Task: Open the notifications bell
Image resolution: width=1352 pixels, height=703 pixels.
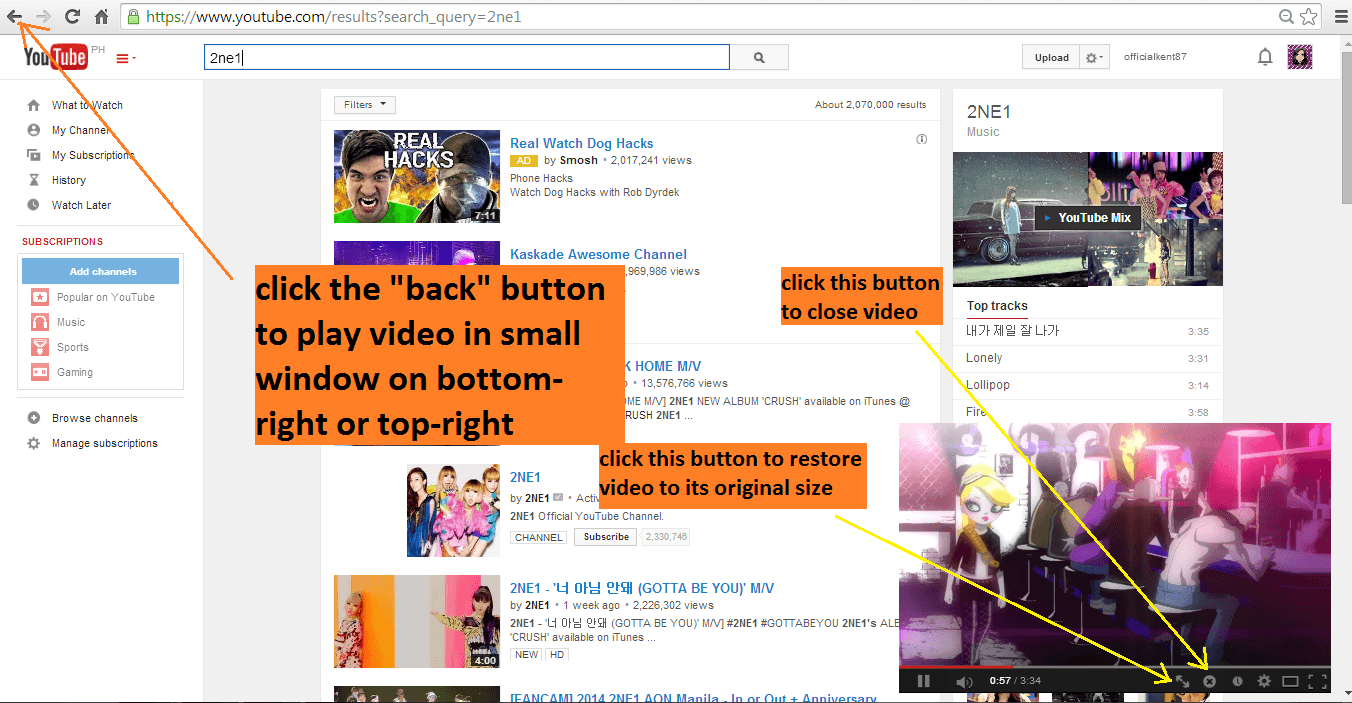Action: coord(1265,57)
